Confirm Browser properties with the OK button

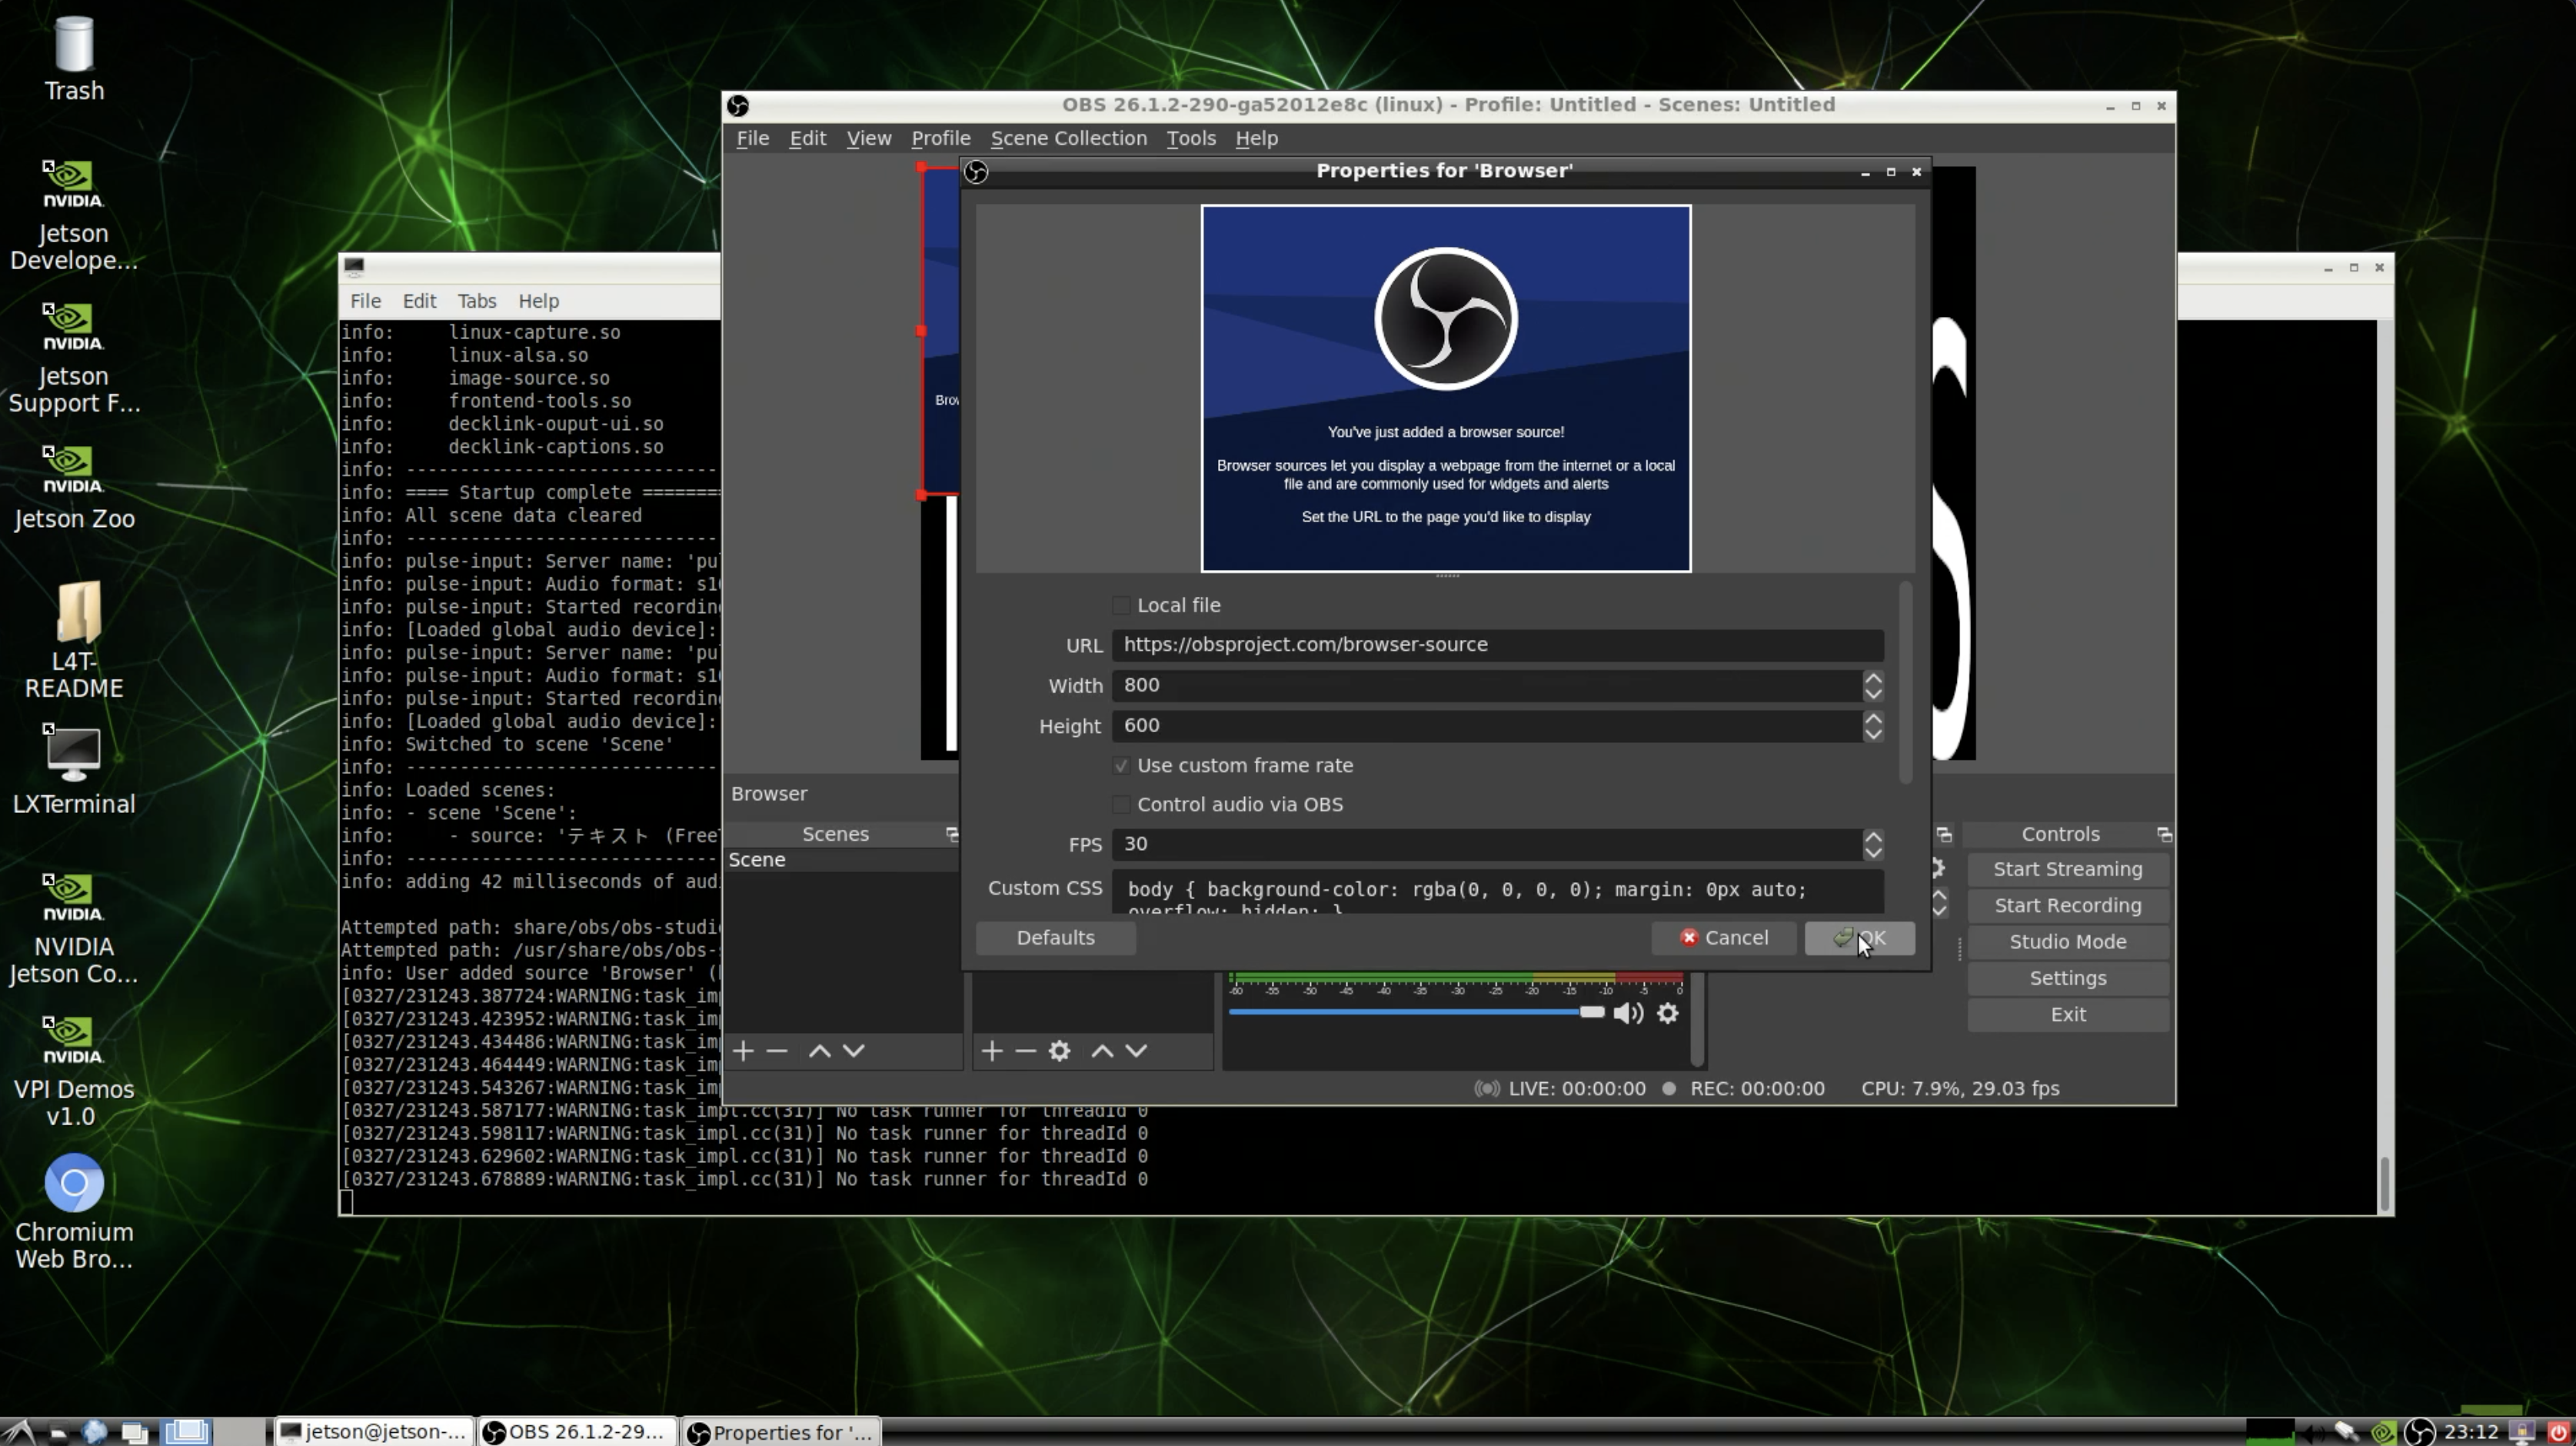pos(1859,938)
